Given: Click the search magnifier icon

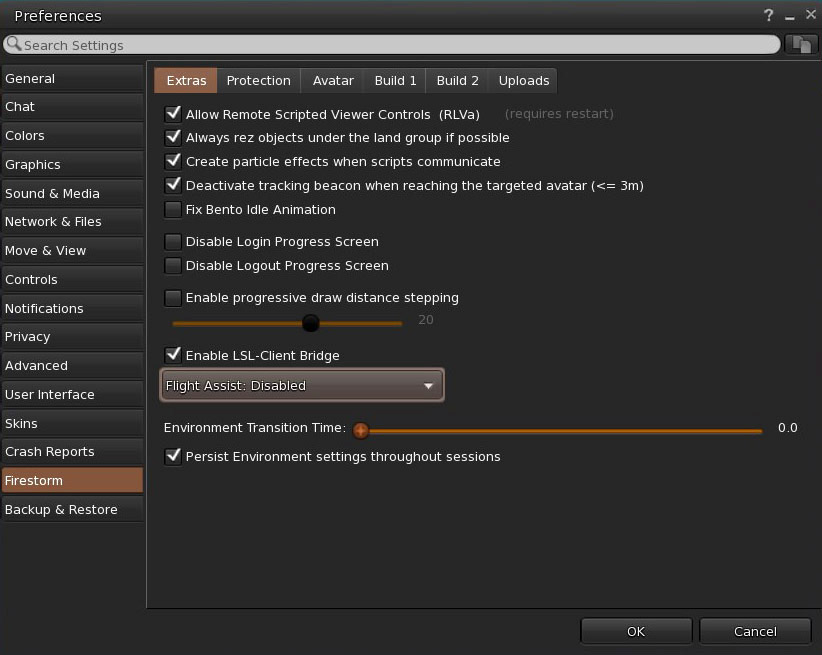Looking at the screenshot, I should coord(14,44).
